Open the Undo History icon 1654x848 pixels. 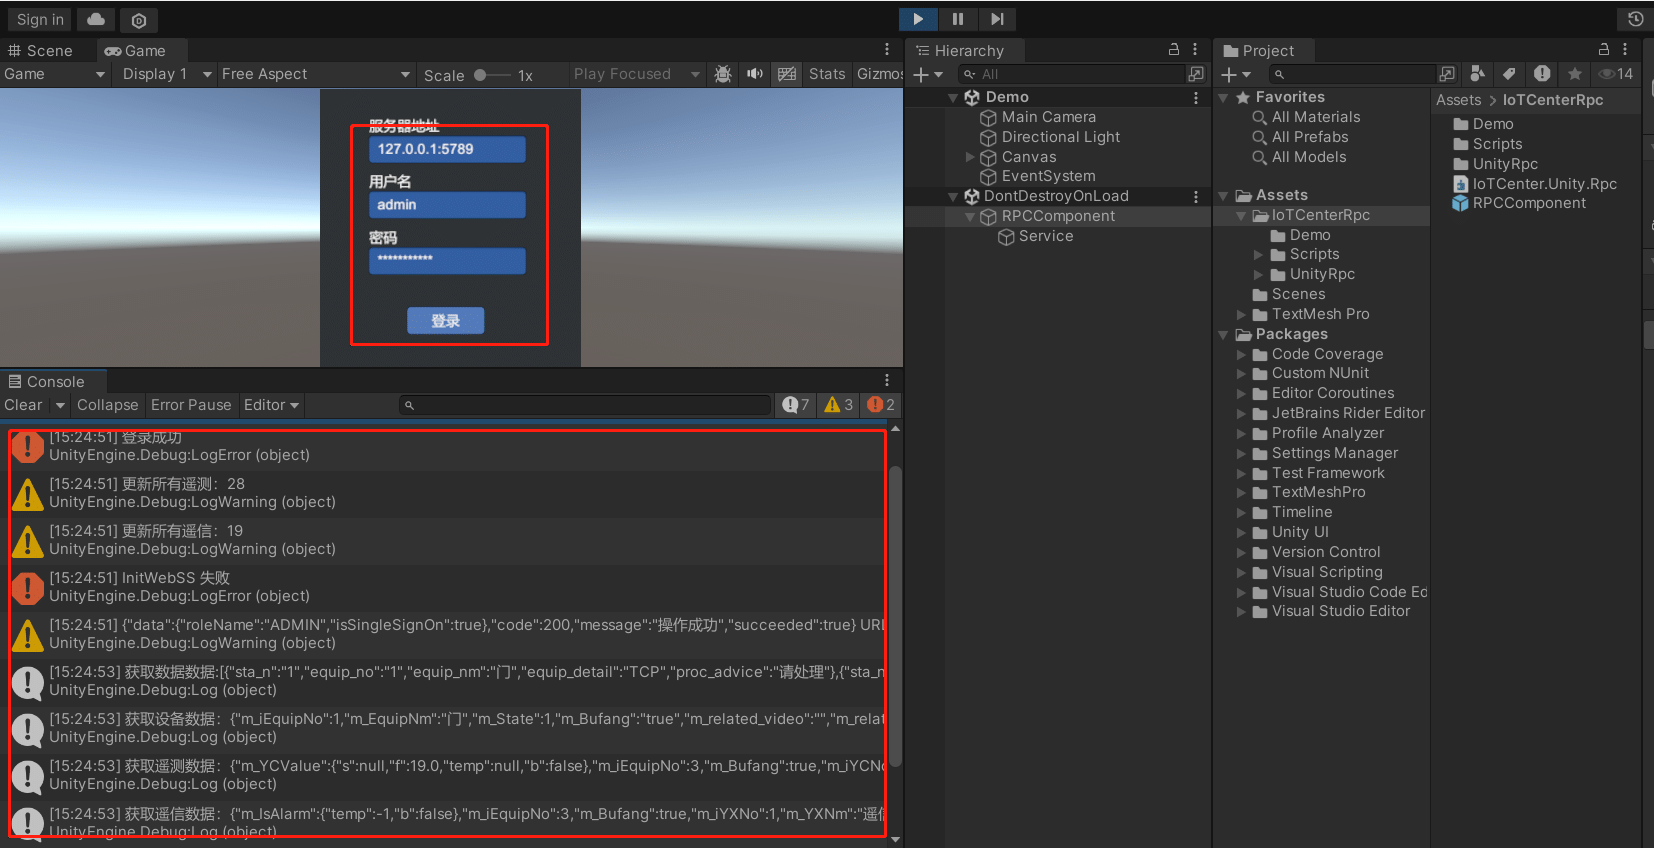point(1635,19)
